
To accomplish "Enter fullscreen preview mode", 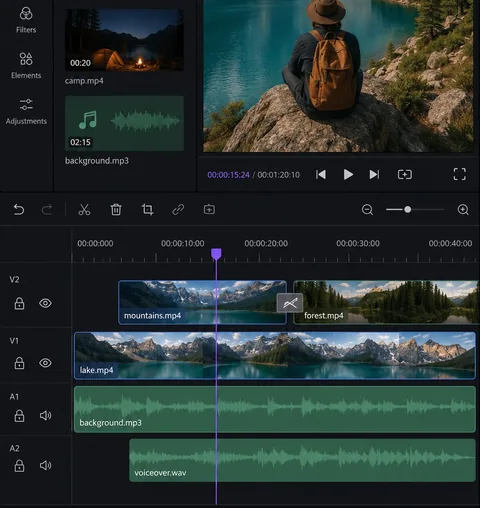I will click(460, 174).
